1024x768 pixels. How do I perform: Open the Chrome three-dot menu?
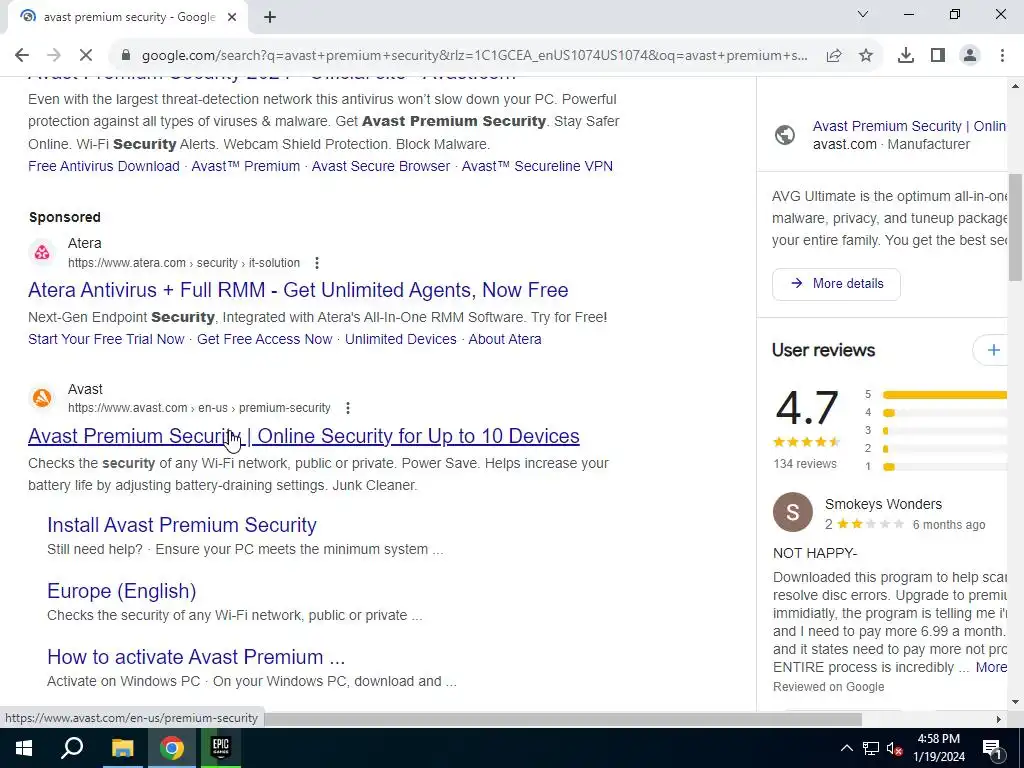[x=1002, y=56]
